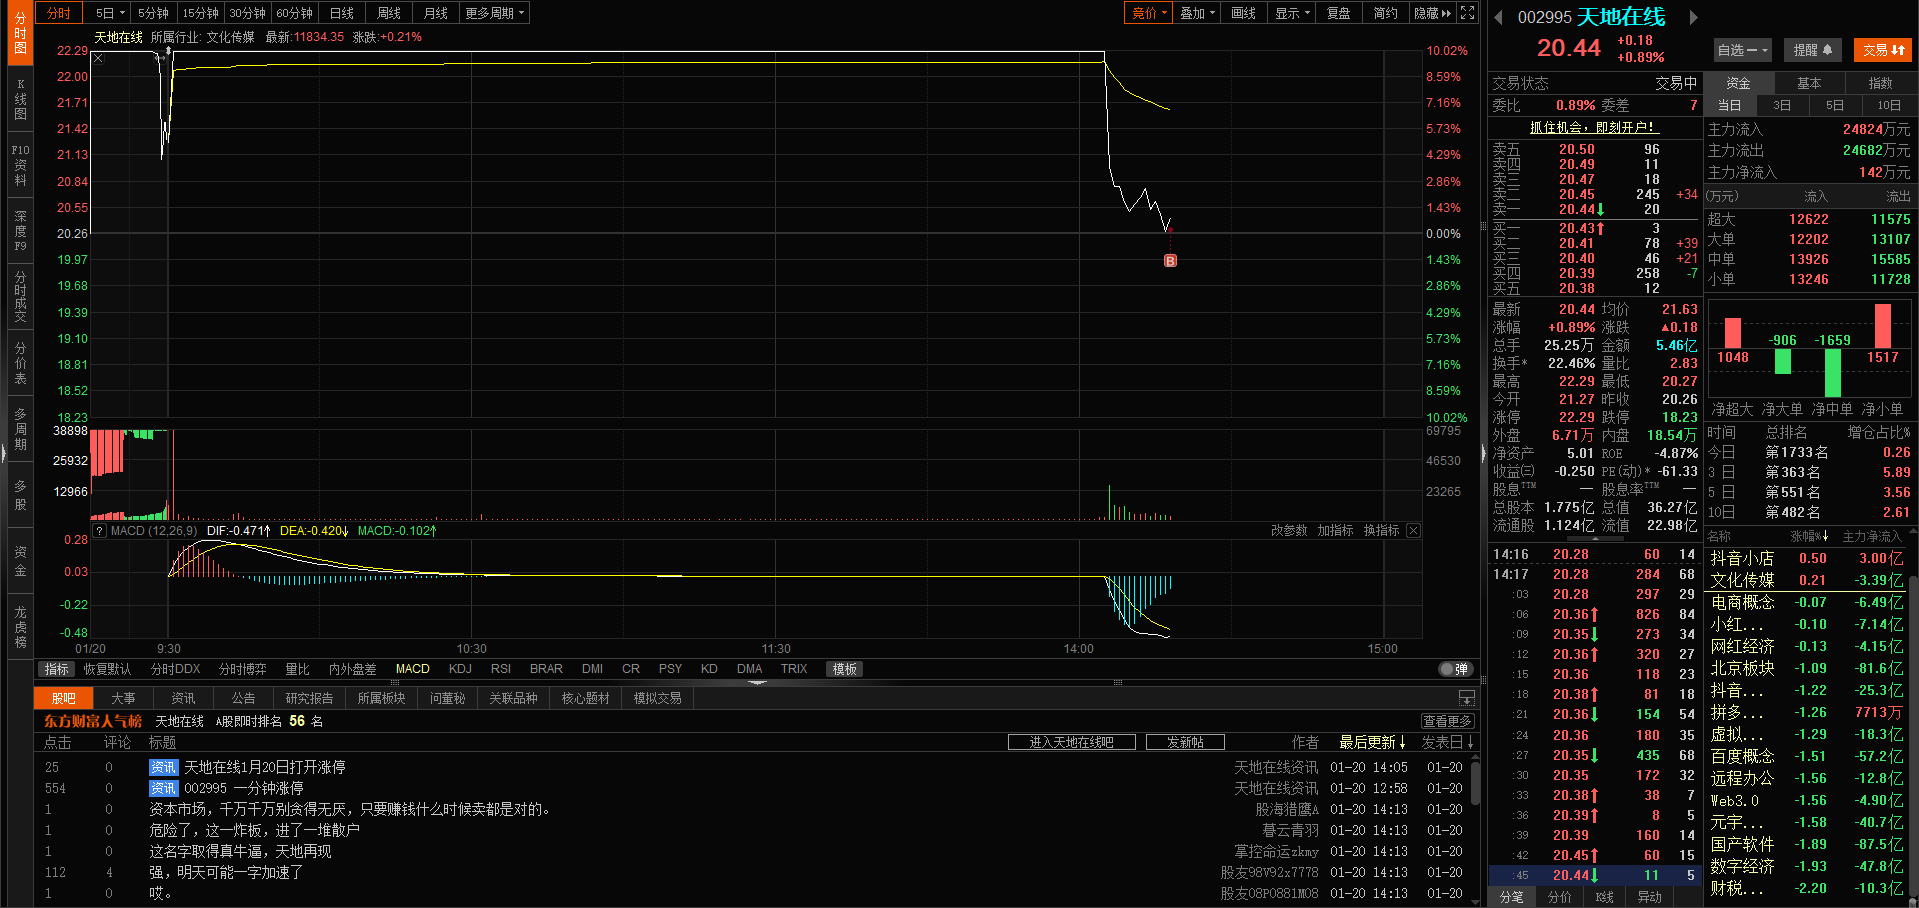Open the 分时图 sidebar view
1919x908 pixels.
point(20,33)
